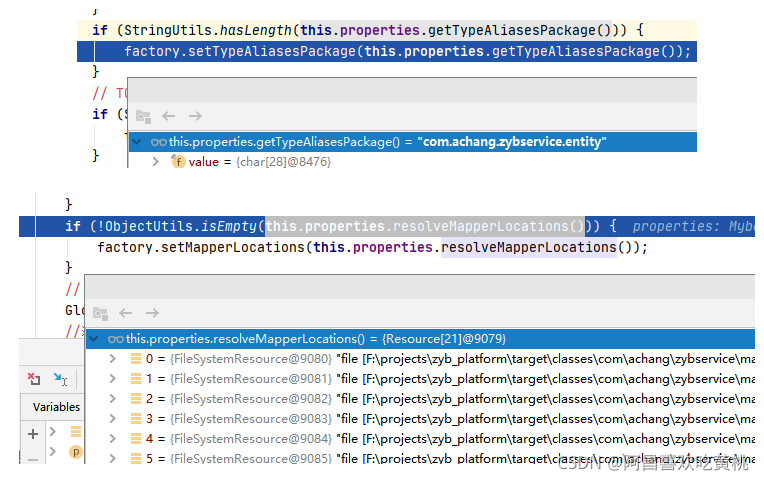764x480 pixels.
Task: Expand element 0 FileSystemResource@9080
Action: click(x=113, y=359)
